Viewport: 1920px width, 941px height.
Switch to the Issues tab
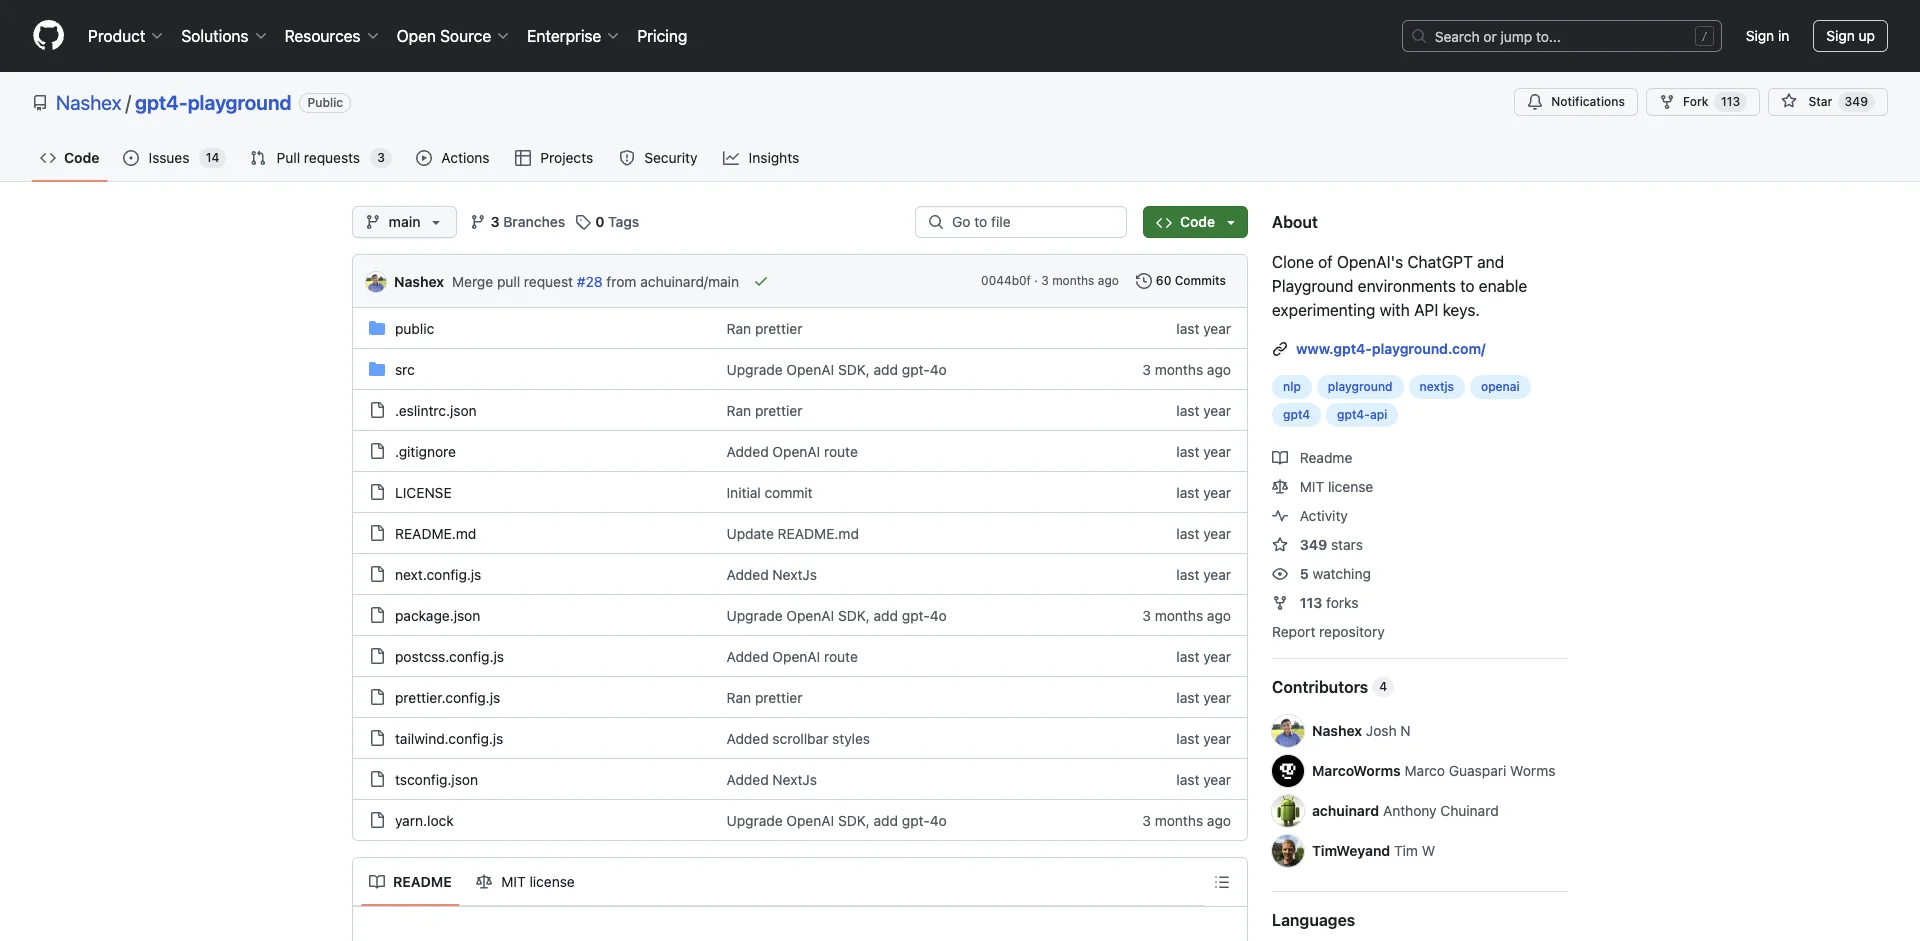[x=174, y=158]
